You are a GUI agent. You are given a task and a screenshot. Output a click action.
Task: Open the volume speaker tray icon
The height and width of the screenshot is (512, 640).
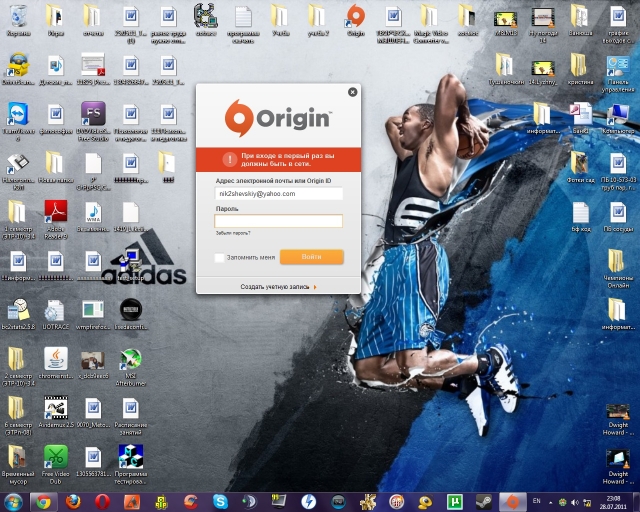click(575, 503)
